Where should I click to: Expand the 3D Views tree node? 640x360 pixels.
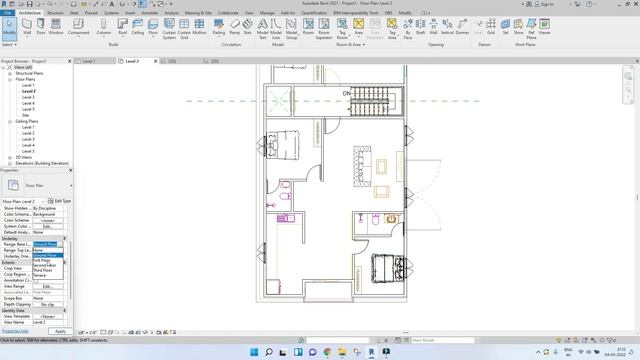10,157
